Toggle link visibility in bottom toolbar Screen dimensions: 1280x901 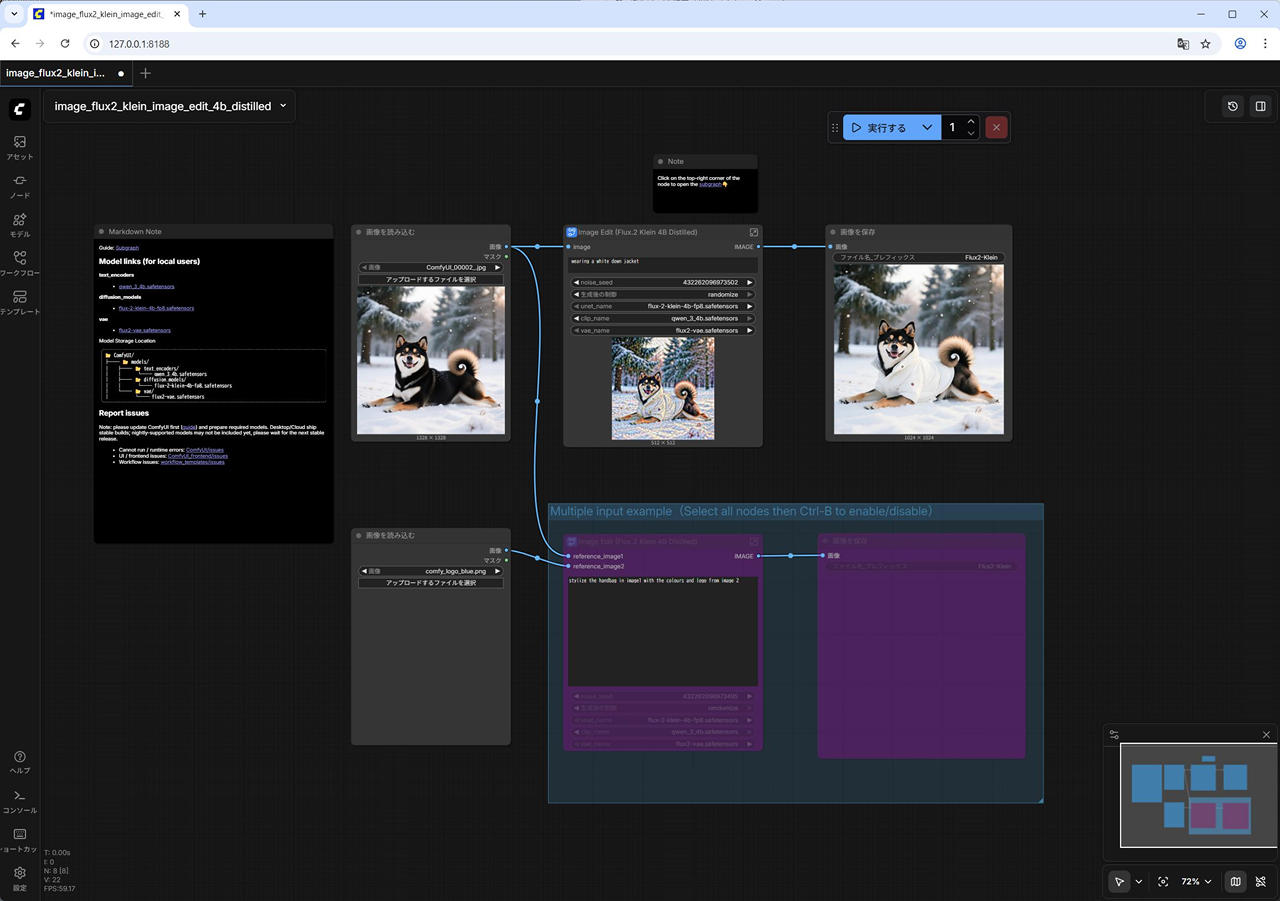[x=1261, y=882]
